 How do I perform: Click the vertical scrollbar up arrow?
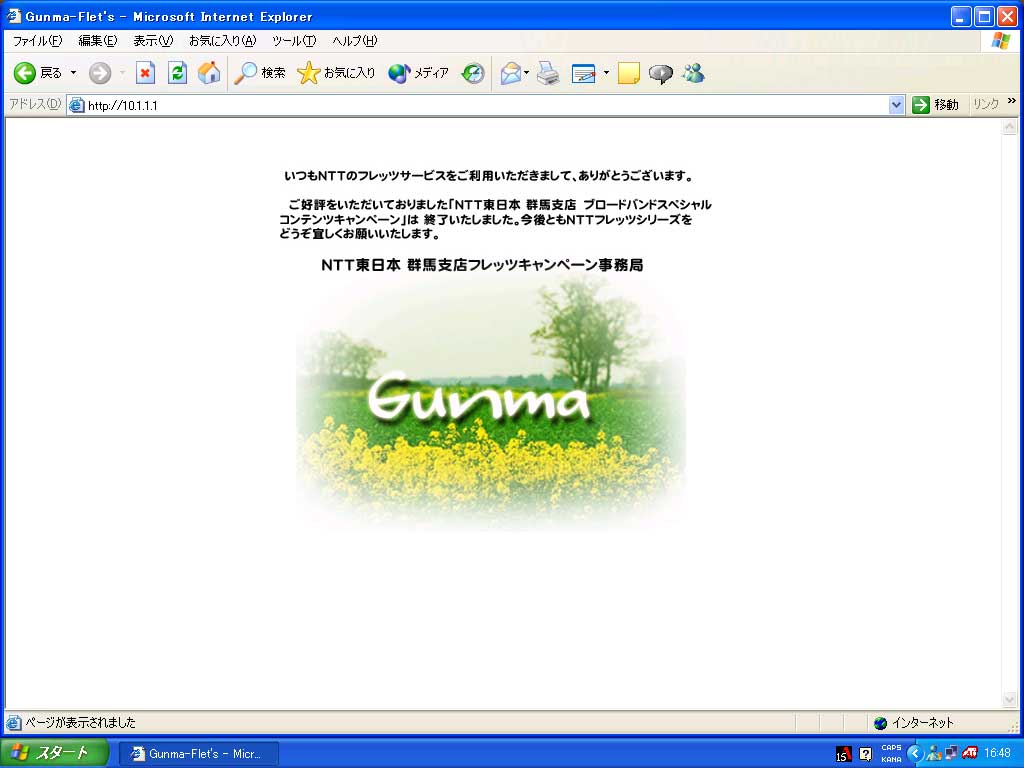tap(1010, 127)
